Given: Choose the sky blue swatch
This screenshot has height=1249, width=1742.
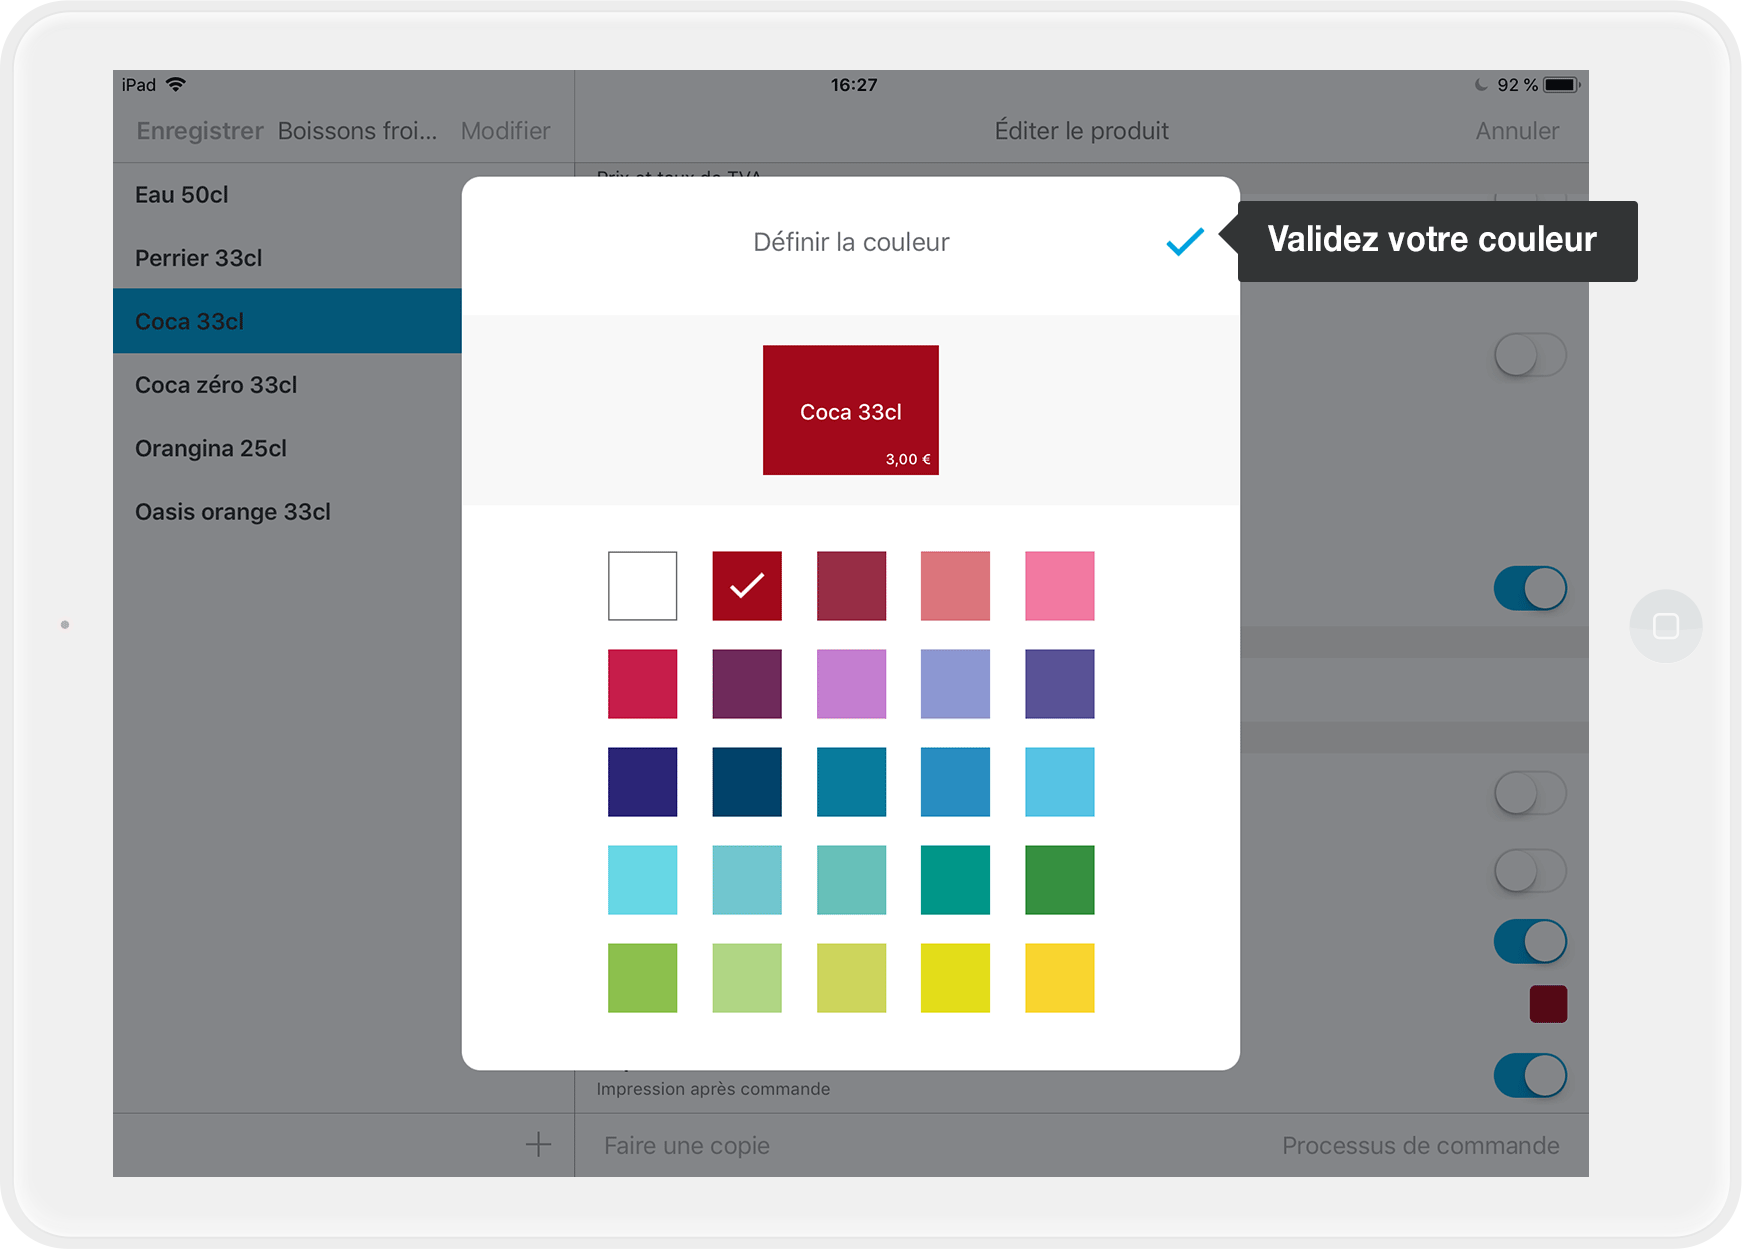Looking at the screenshot, I should 1060,782.
